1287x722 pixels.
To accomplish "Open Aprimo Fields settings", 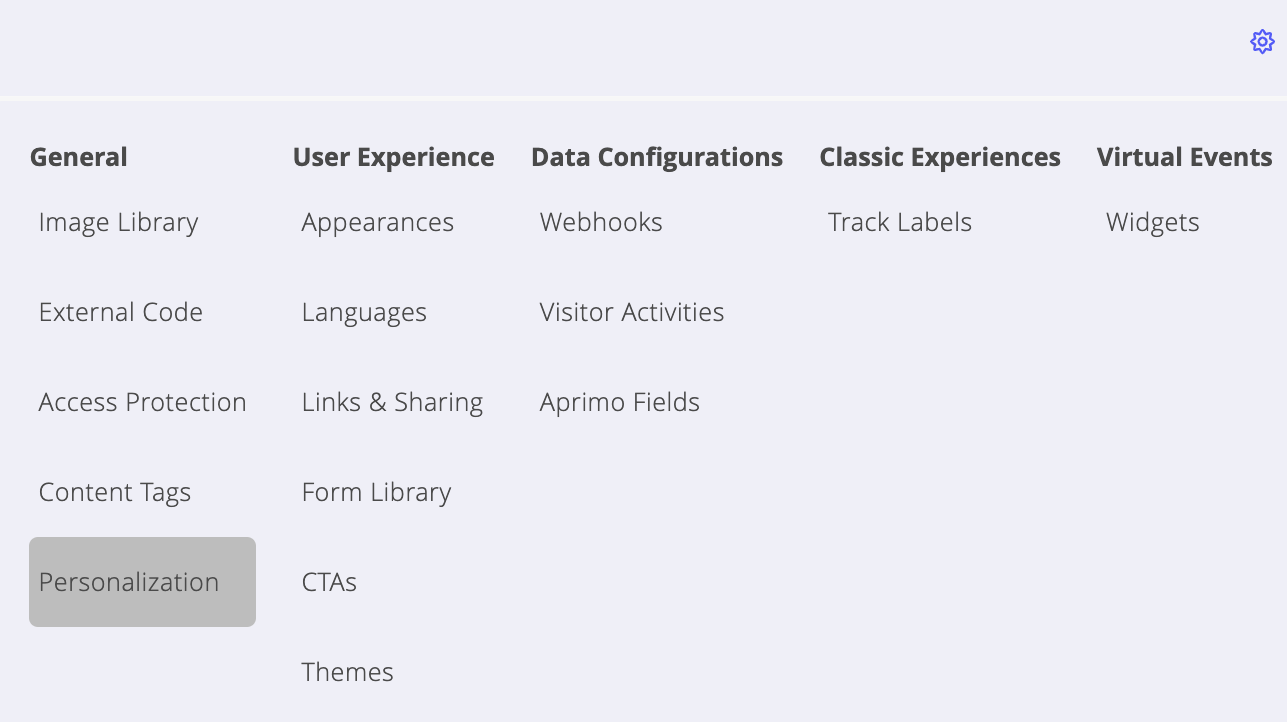I will [619, 402].
